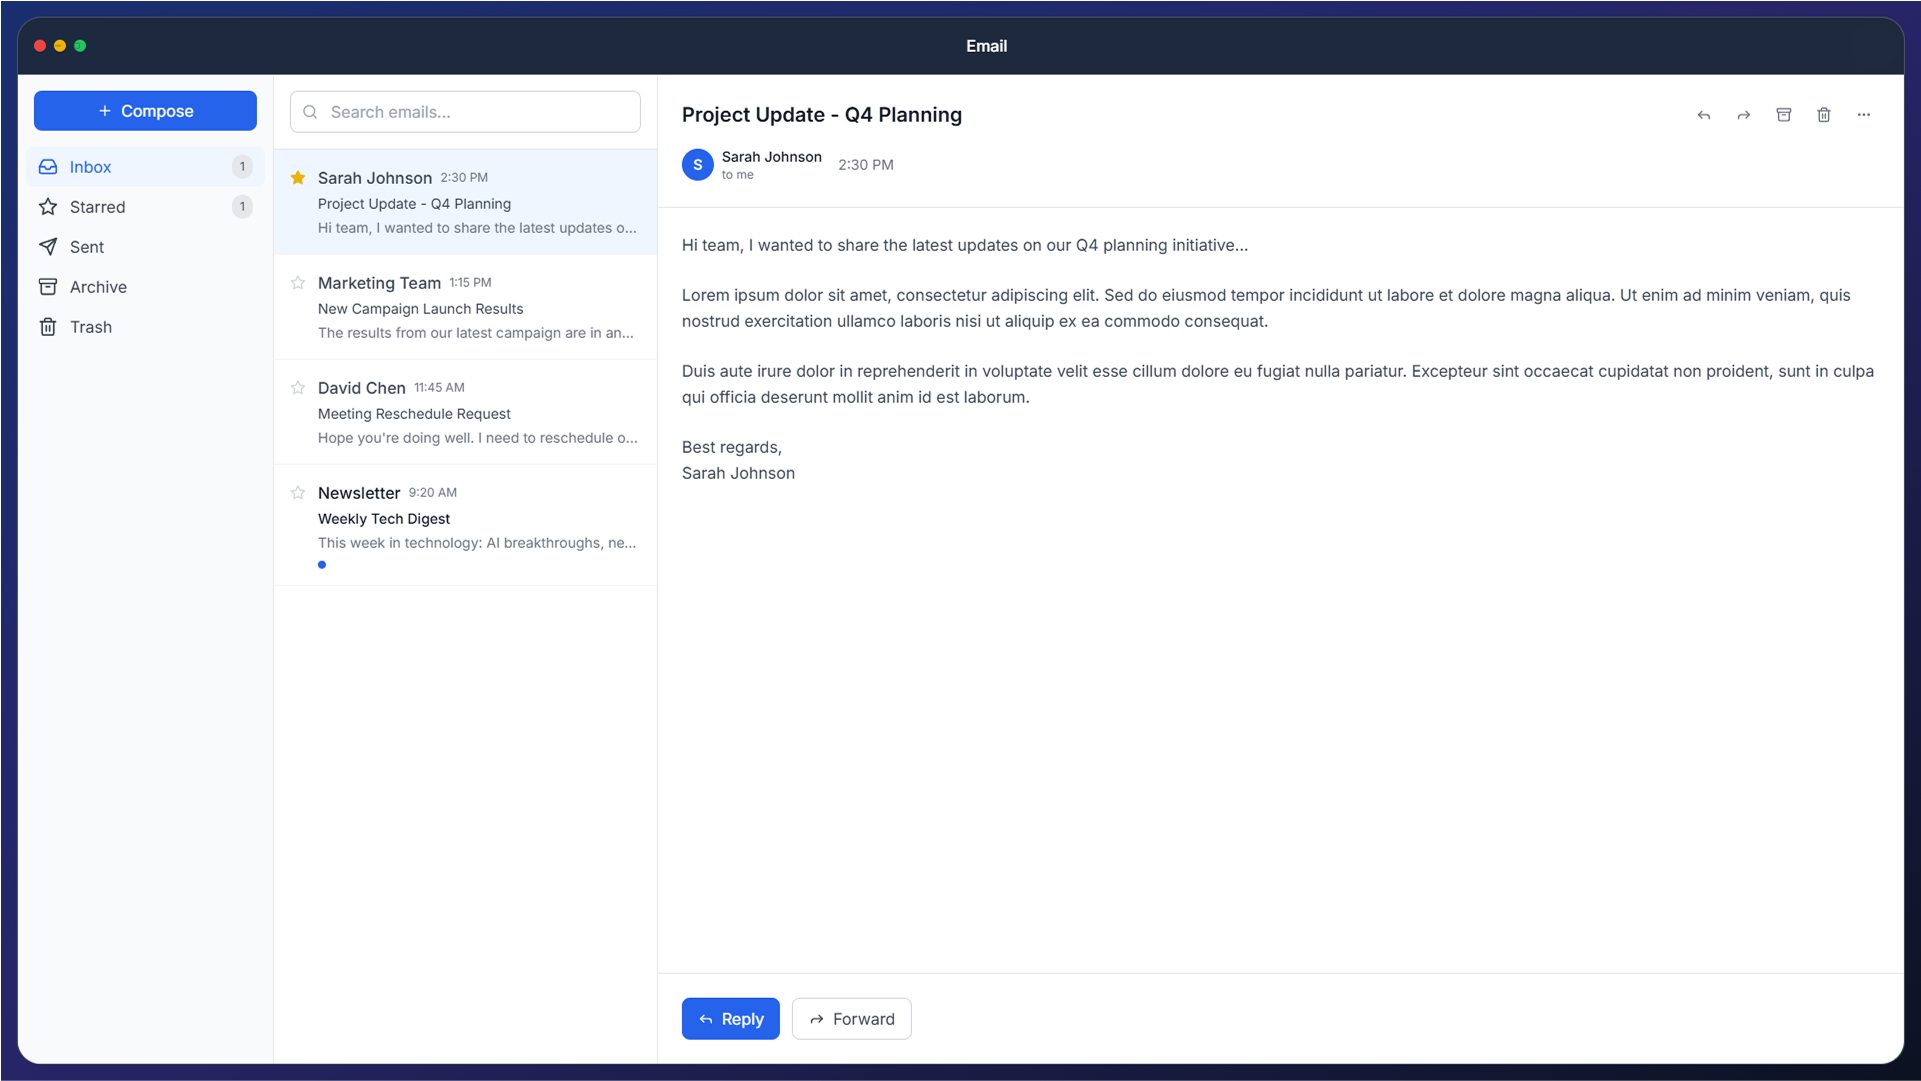Screen dimensions: 1921x1081
Task: Click the sender name Sarah Johnson in header
Action: (x=772, y=157)
